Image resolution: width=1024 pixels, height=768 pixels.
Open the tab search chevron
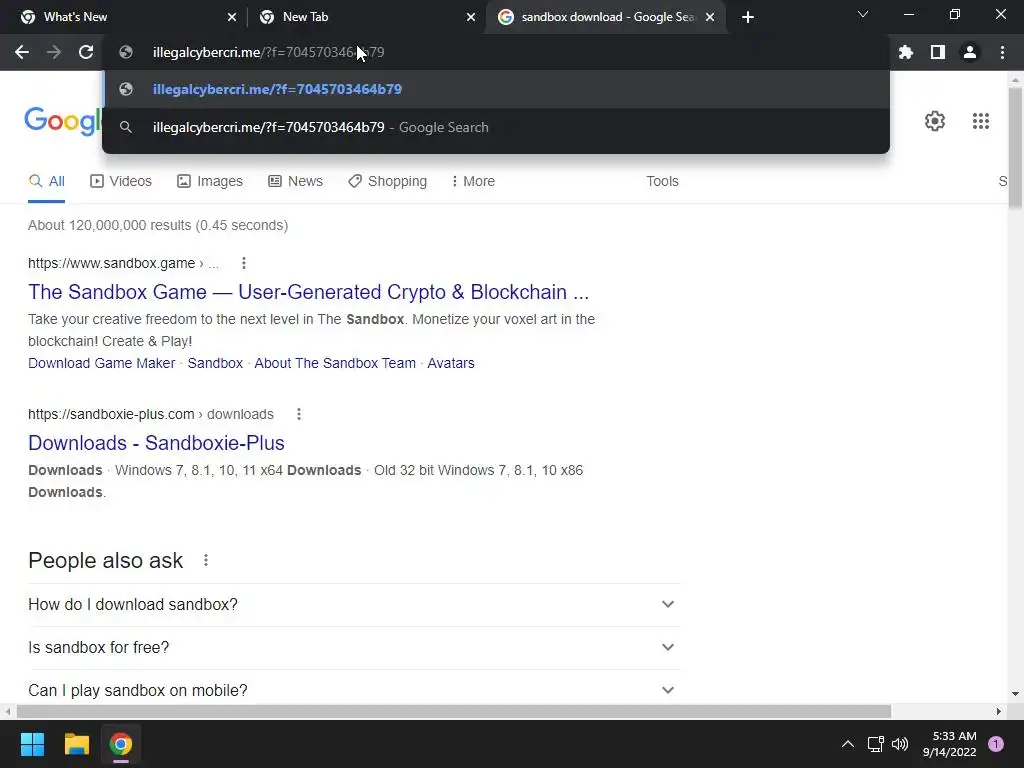click(x=863, y=14)
